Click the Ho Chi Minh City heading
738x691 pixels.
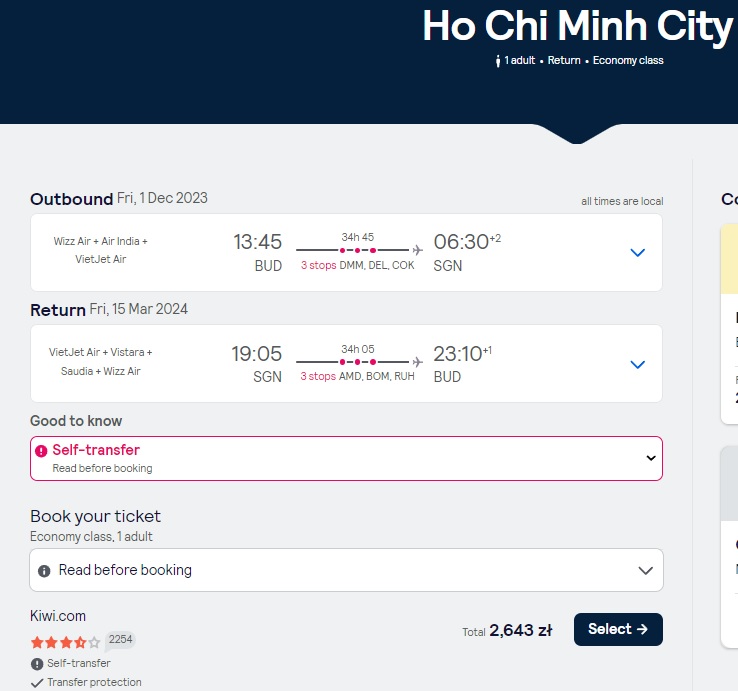point(578,26)
